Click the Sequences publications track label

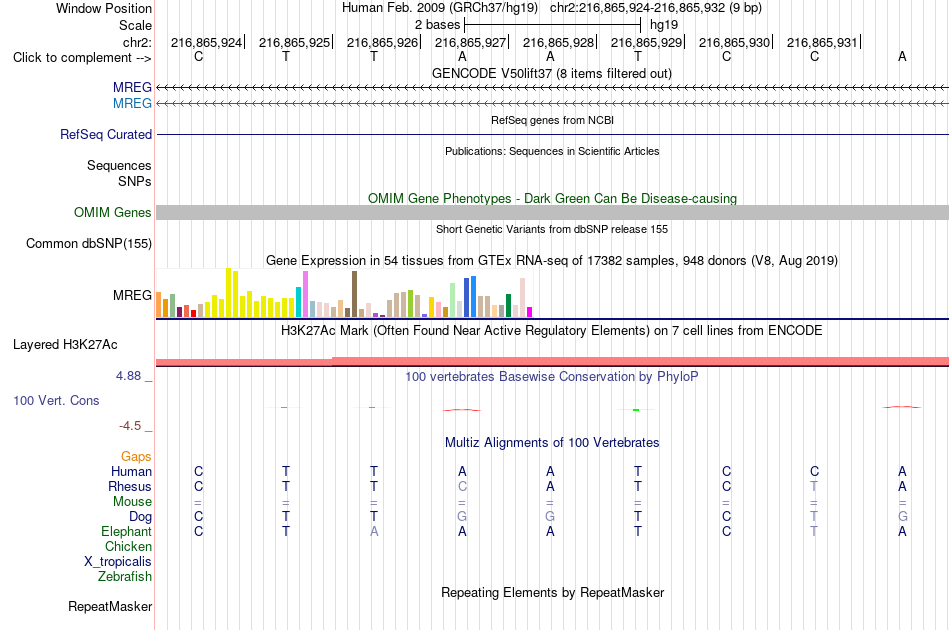click(119, 165)
